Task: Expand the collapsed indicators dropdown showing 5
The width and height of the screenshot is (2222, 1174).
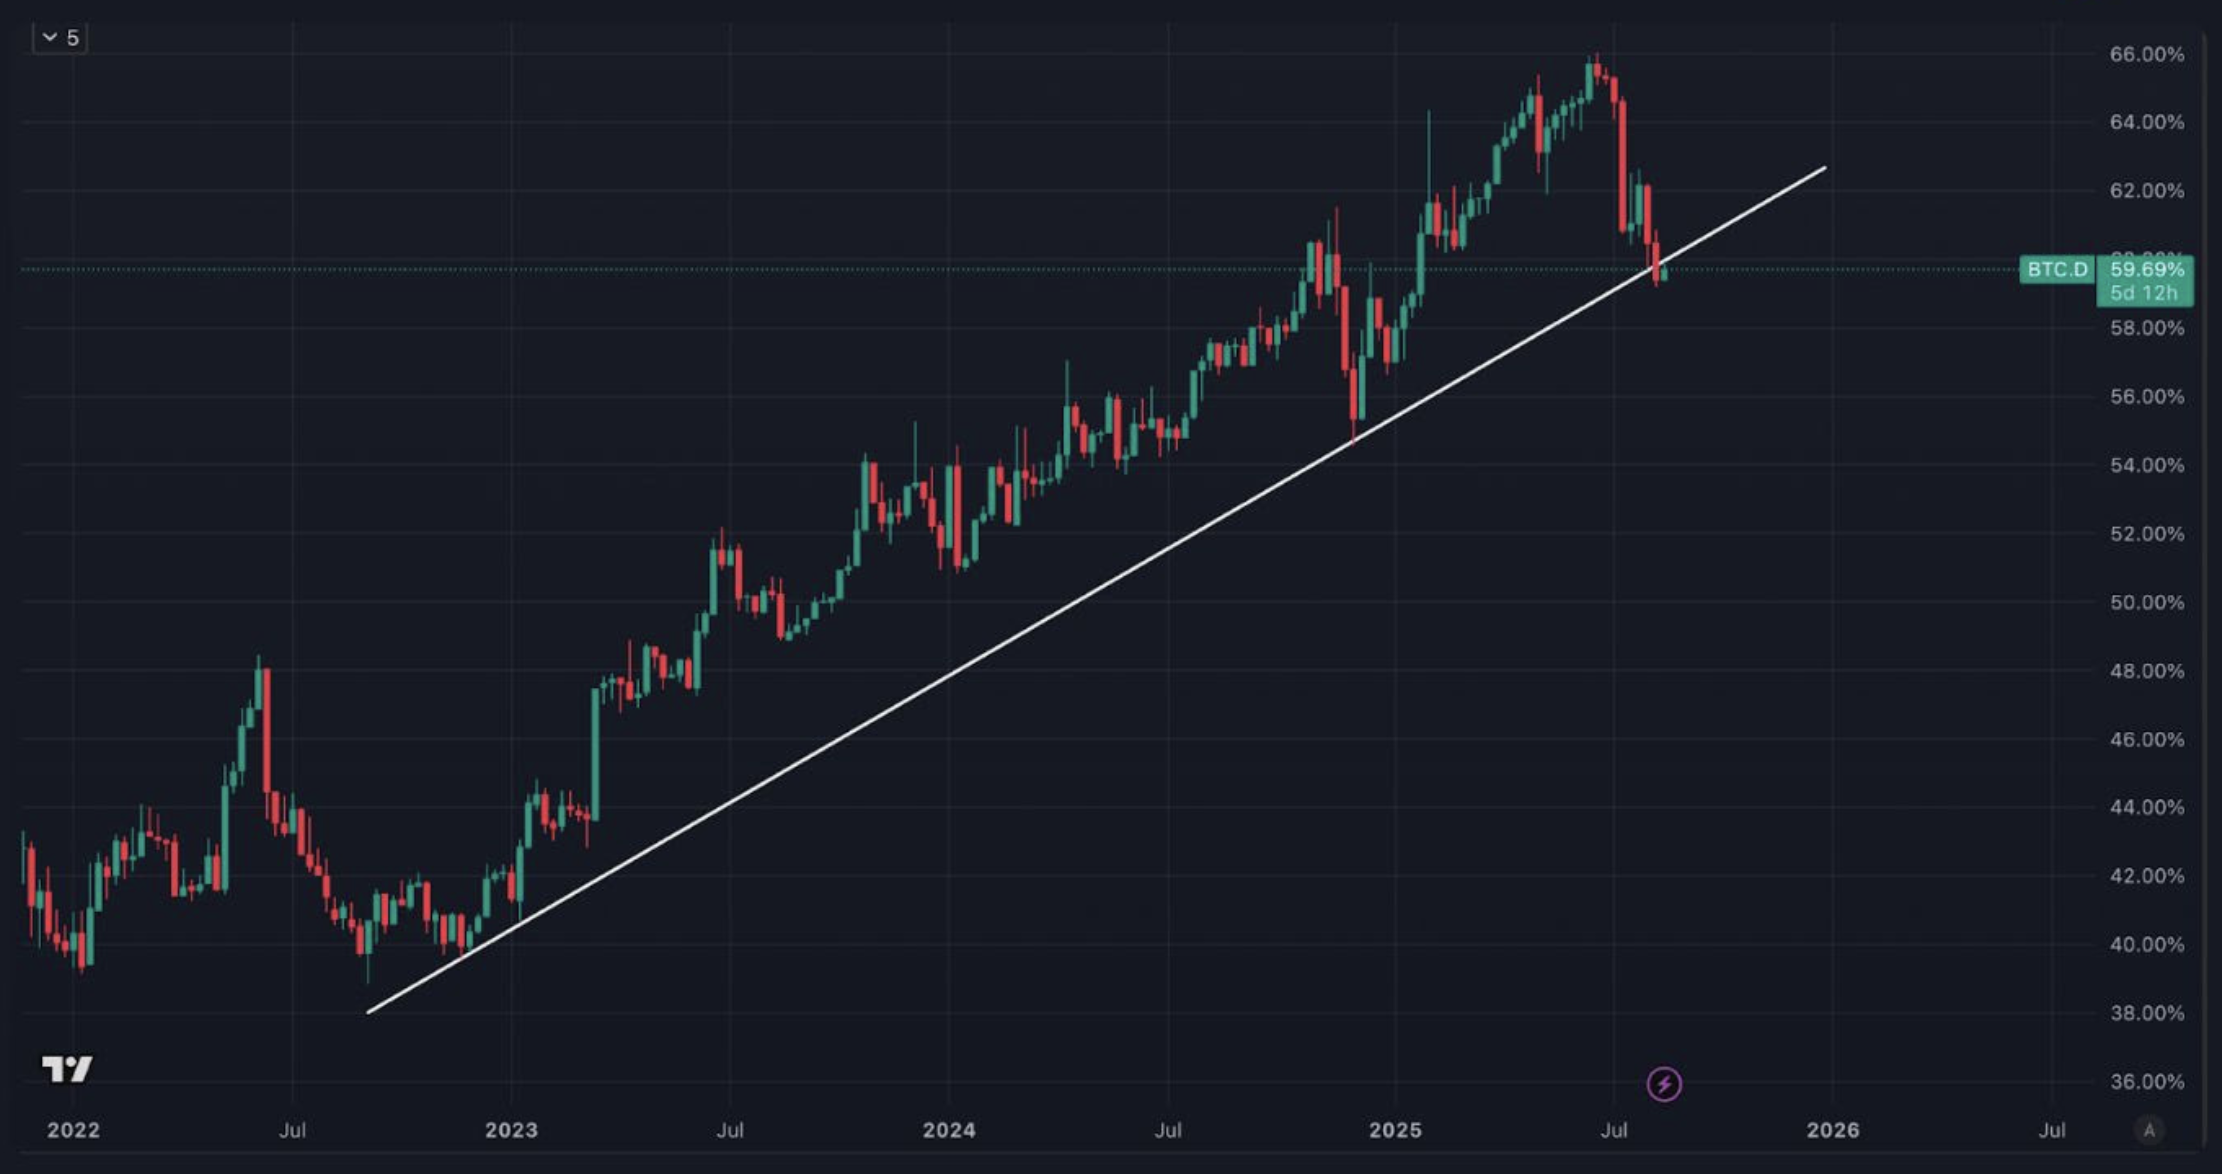Action: [x=60, y=38]
